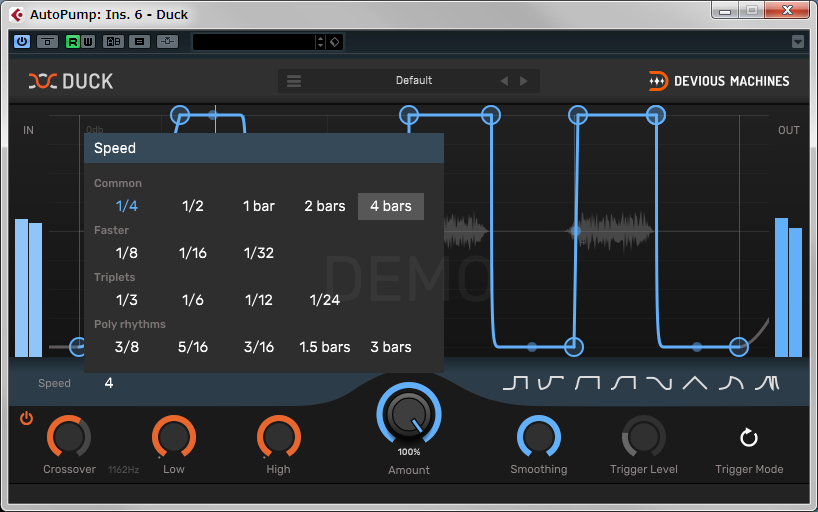The width and height of the screenshot is (818, 512).
Task: Select the fifth downward curve shape preset
Action: pyautogui.click(x=659, y=383)
